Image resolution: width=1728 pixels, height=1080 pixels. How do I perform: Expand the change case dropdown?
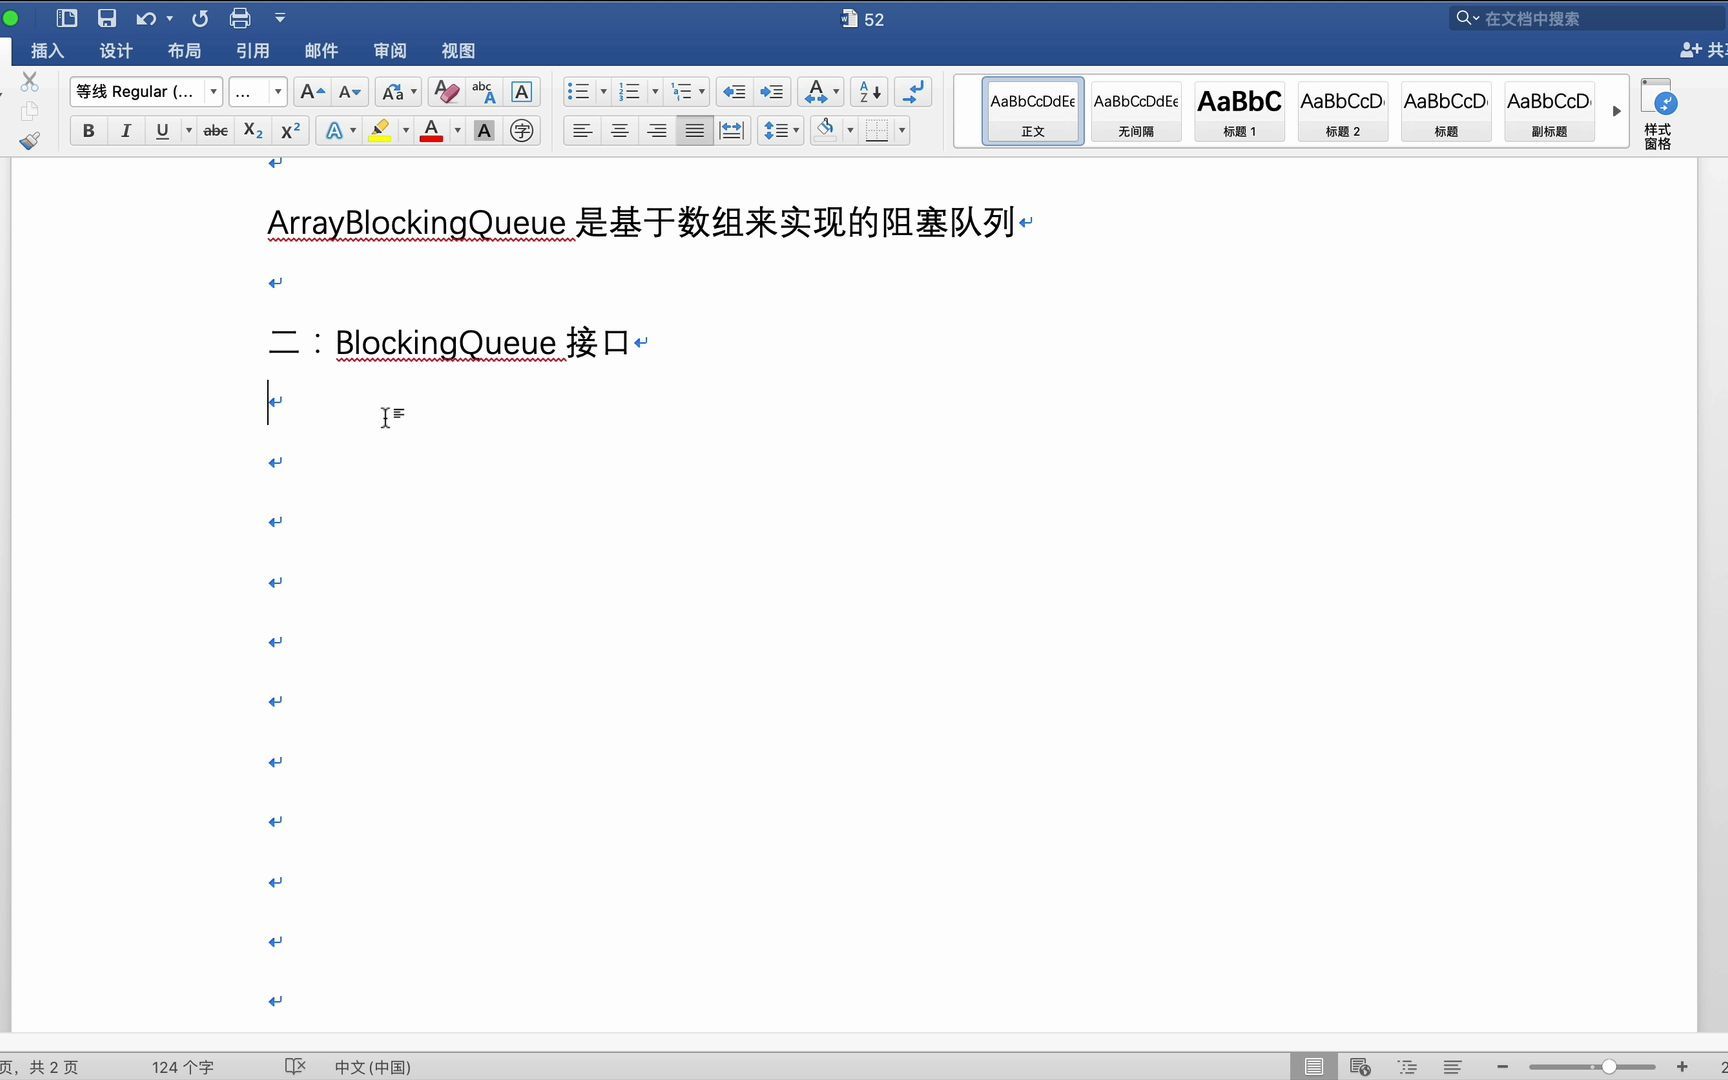tap(413, 92)
